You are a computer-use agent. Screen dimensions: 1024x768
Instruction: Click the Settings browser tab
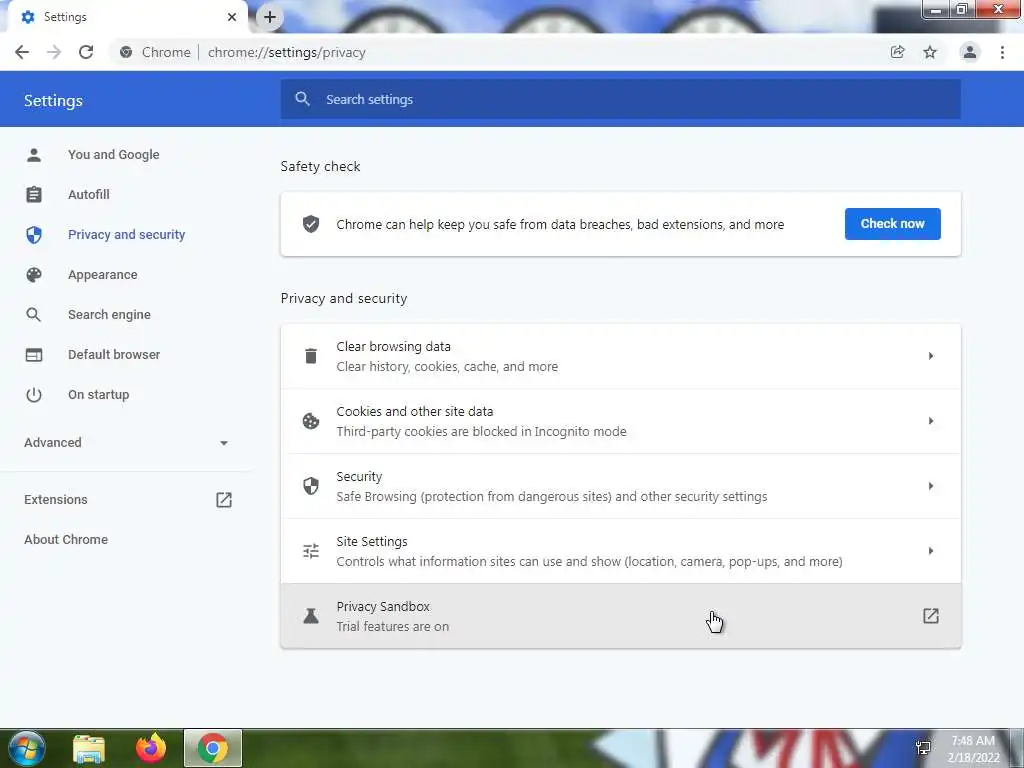[127, 17]
